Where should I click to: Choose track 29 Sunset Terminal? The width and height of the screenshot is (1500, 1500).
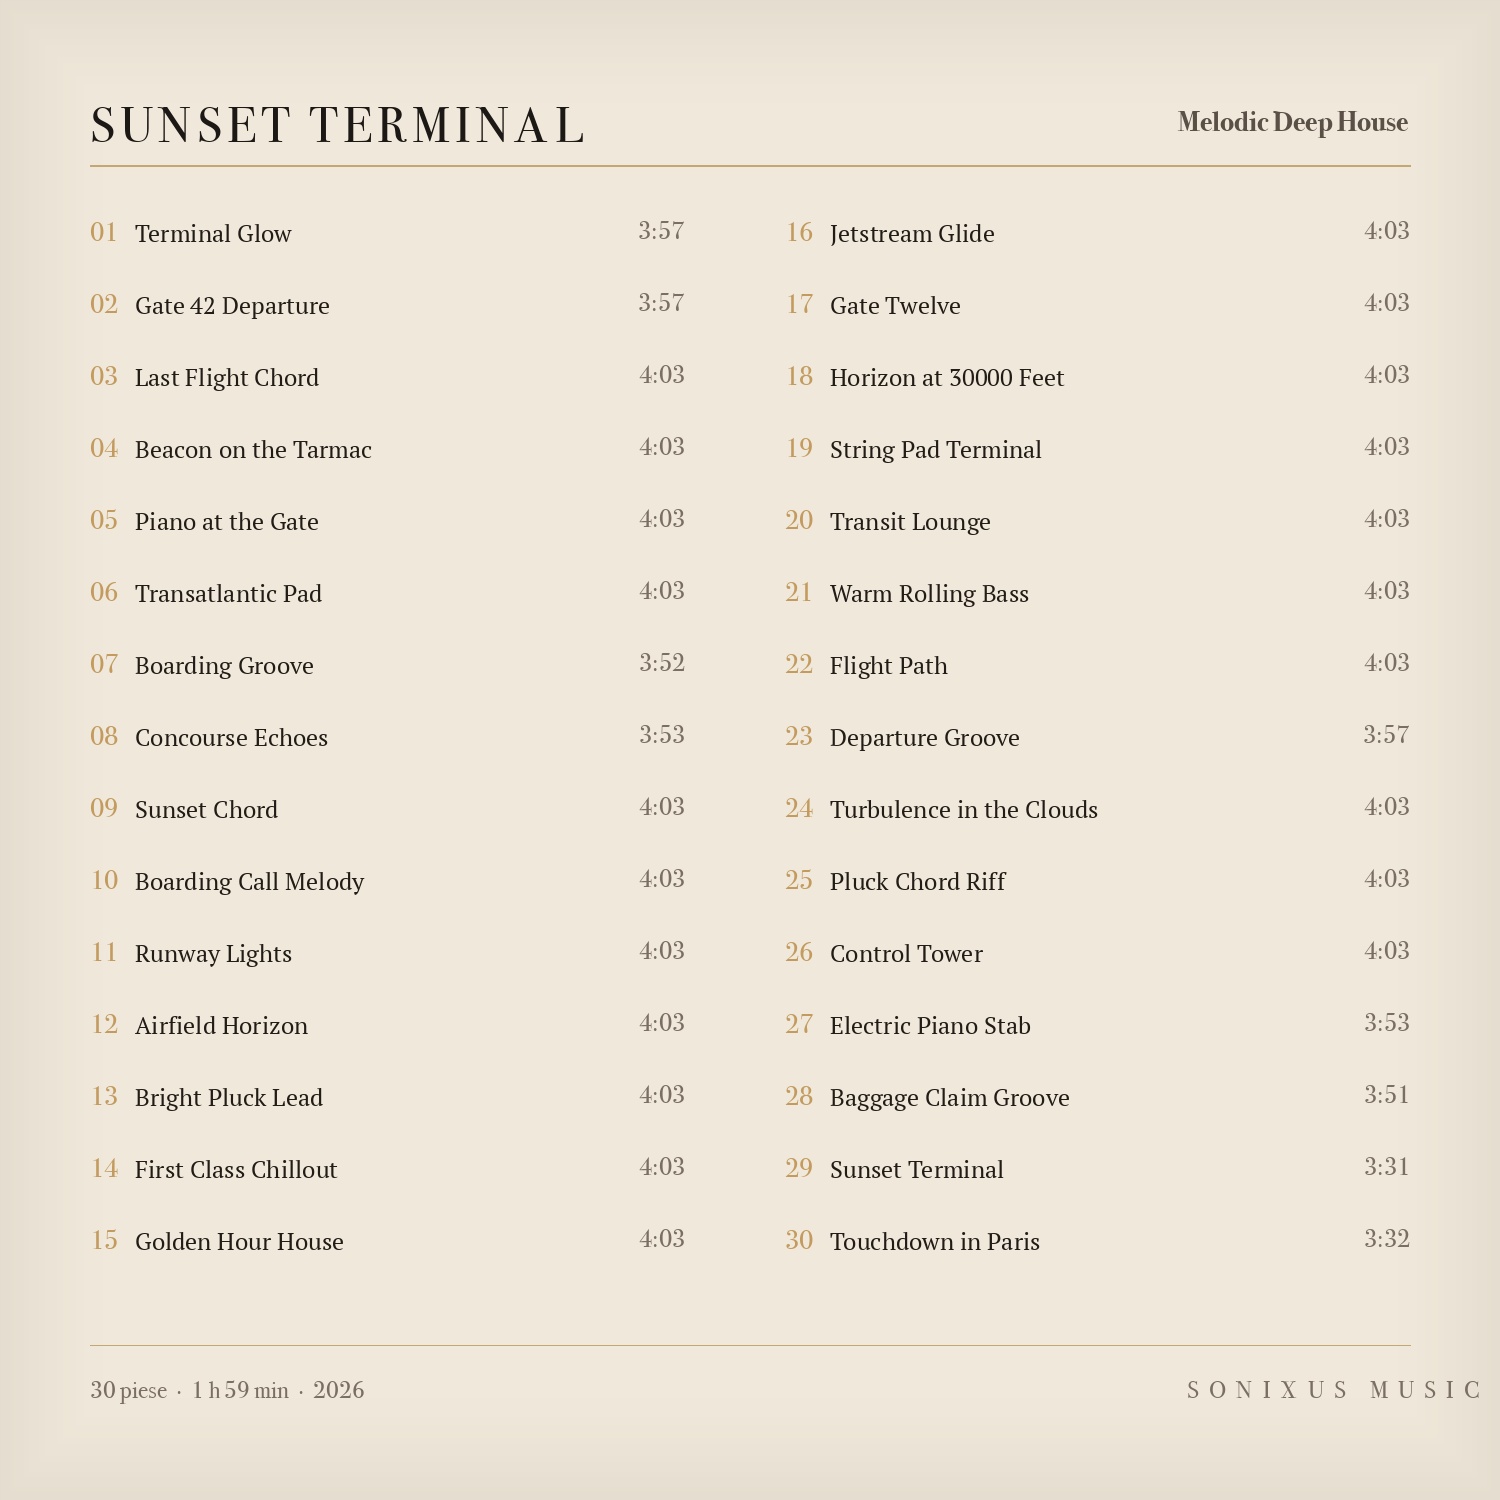(917, 1169)
